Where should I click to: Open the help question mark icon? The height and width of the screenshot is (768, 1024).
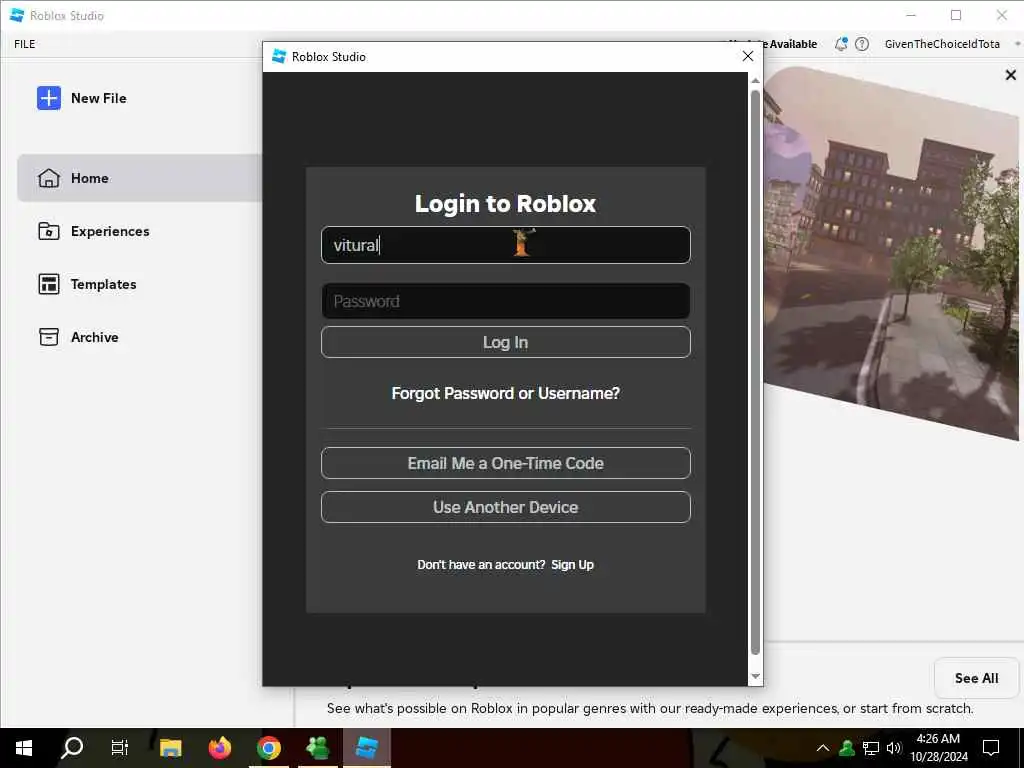coord(862,44)
